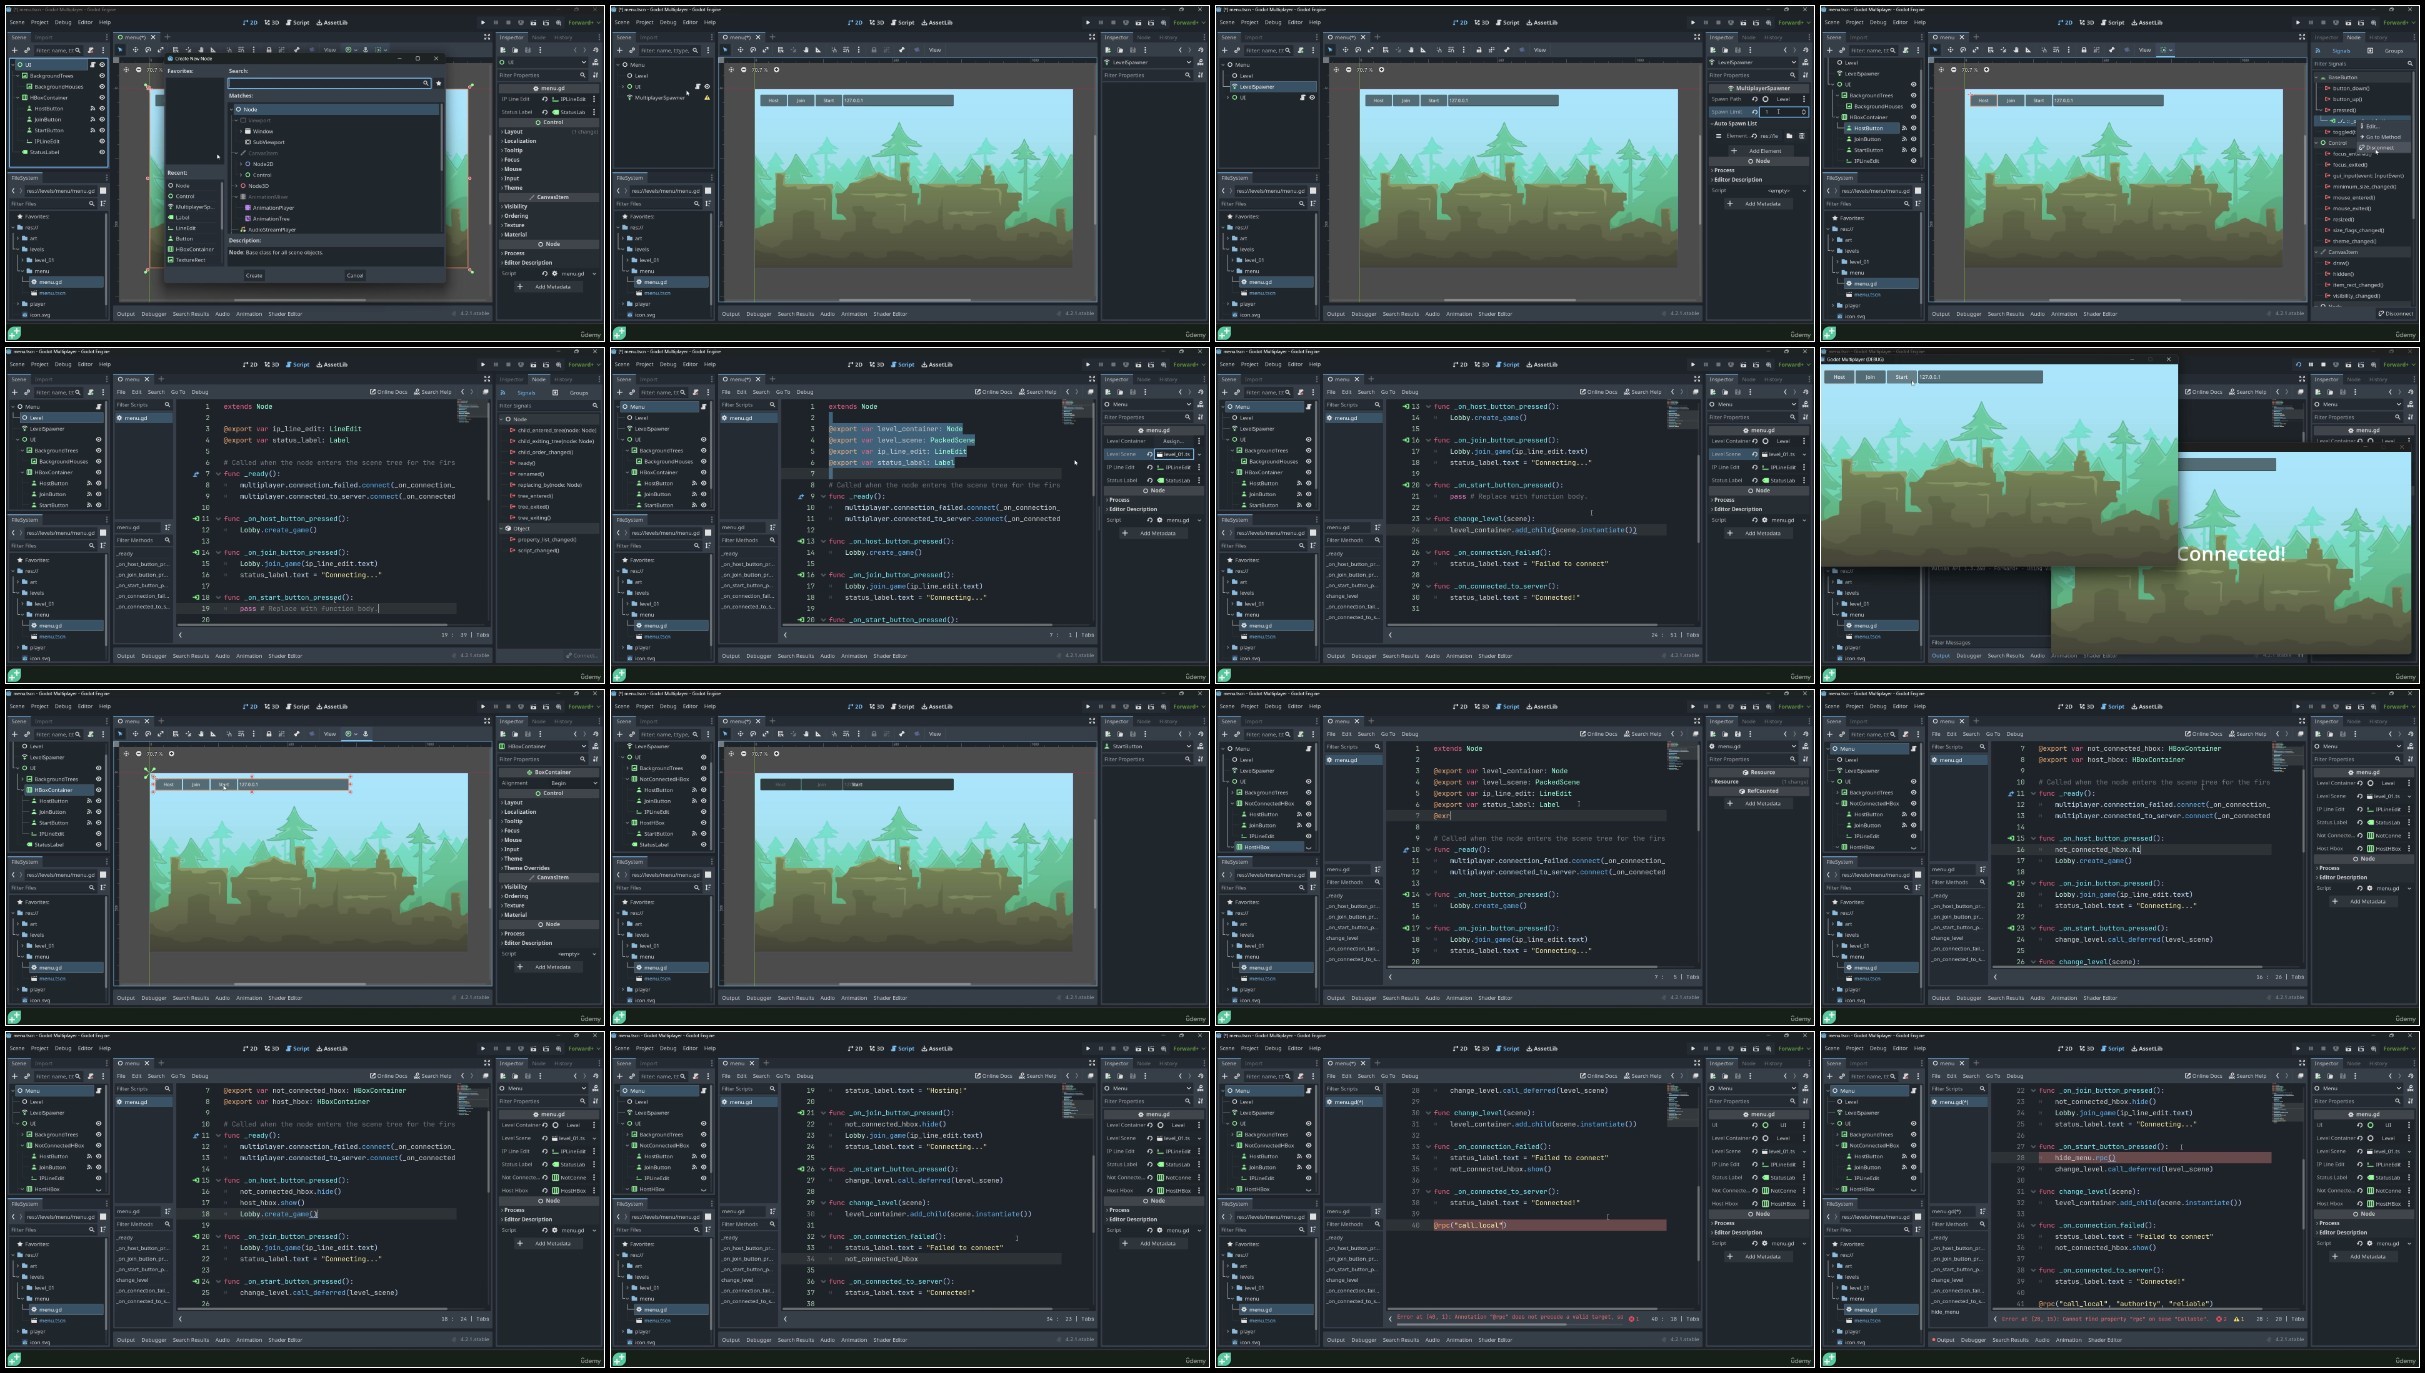
Task: Click the Spawn Limit value stepper
Action: click(x=1804, y=112)
